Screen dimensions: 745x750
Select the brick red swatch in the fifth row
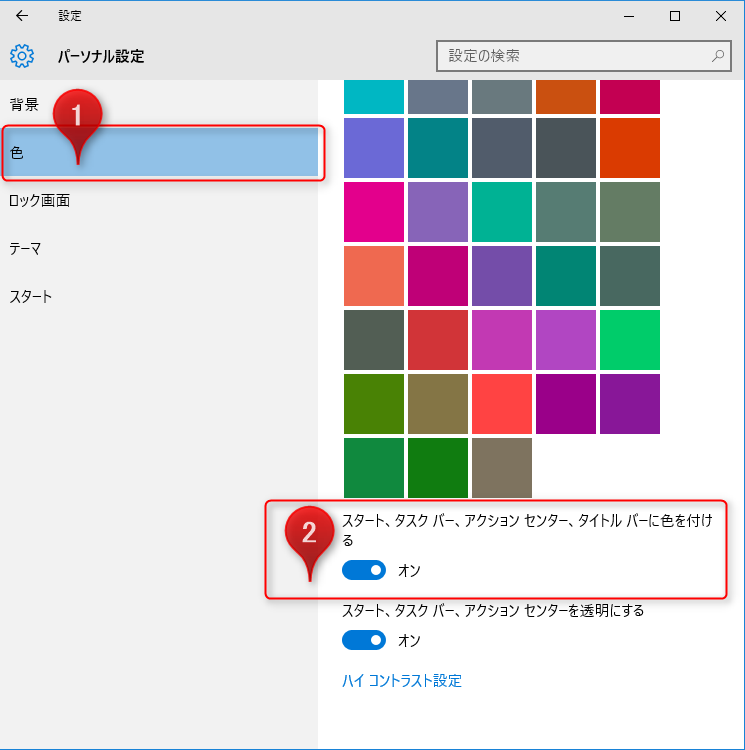(x=438, y=340)
